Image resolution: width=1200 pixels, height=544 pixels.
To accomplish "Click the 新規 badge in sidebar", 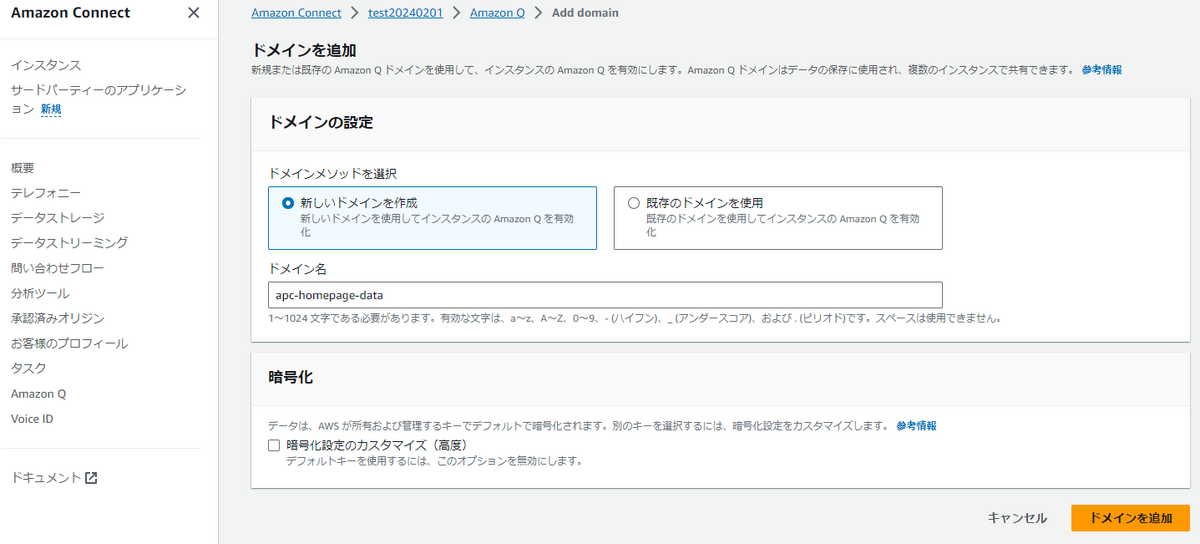I will [x=51, y=109].
